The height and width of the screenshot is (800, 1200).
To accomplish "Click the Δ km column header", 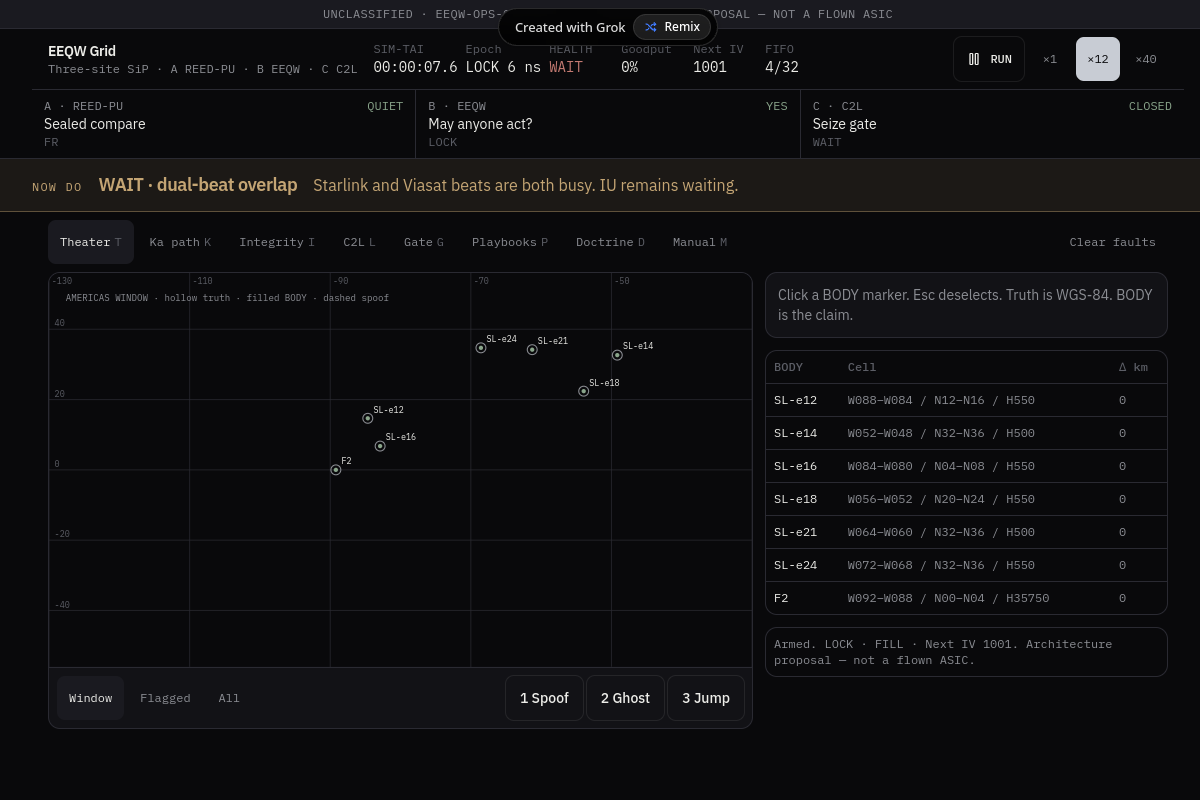I will click(x=1133, y=367).
